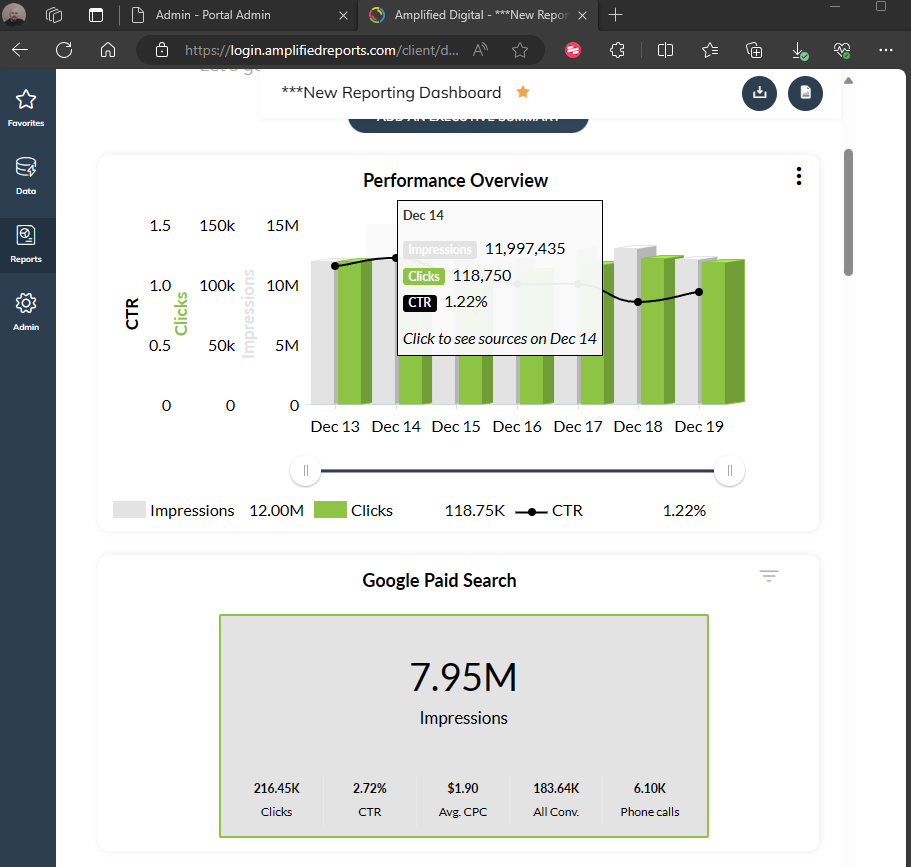Unfavorite dashboard using the orange star
Screen dimensions: 911x867
click(x=522, y=92)
